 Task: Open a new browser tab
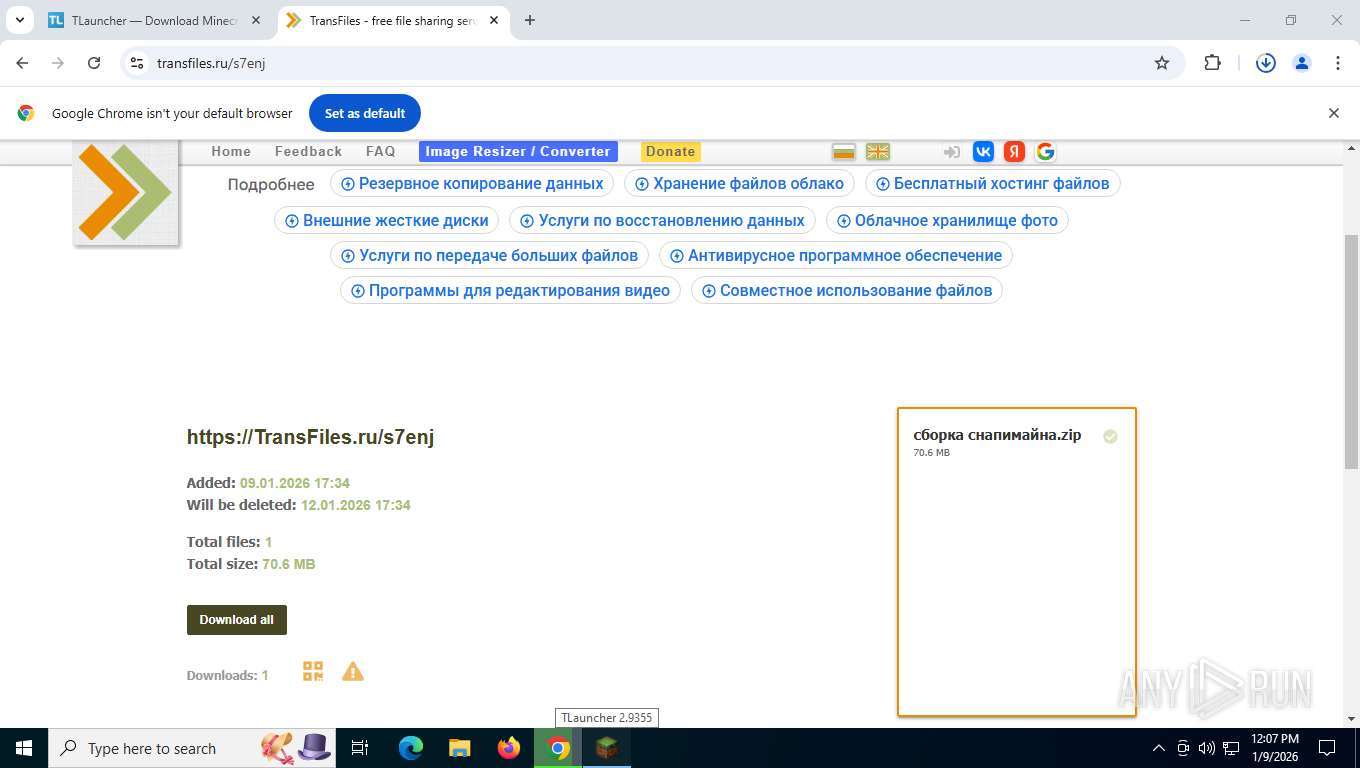click(x=530, y=20)
